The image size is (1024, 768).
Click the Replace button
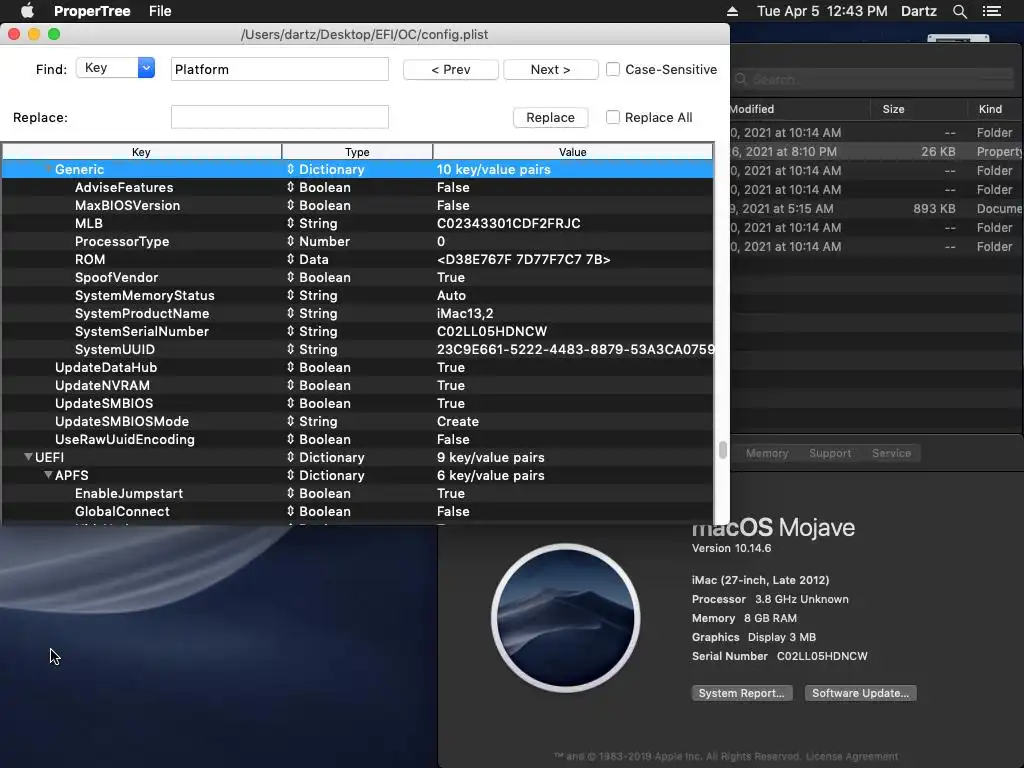(551, 118)
